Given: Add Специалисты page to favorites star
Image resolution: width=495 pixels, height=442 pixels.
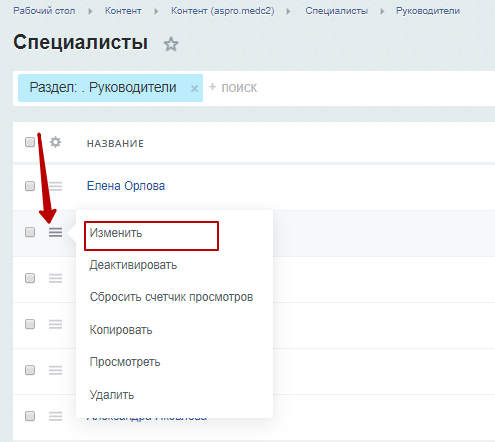Looking at the screenshot, I should pos(171,44).
